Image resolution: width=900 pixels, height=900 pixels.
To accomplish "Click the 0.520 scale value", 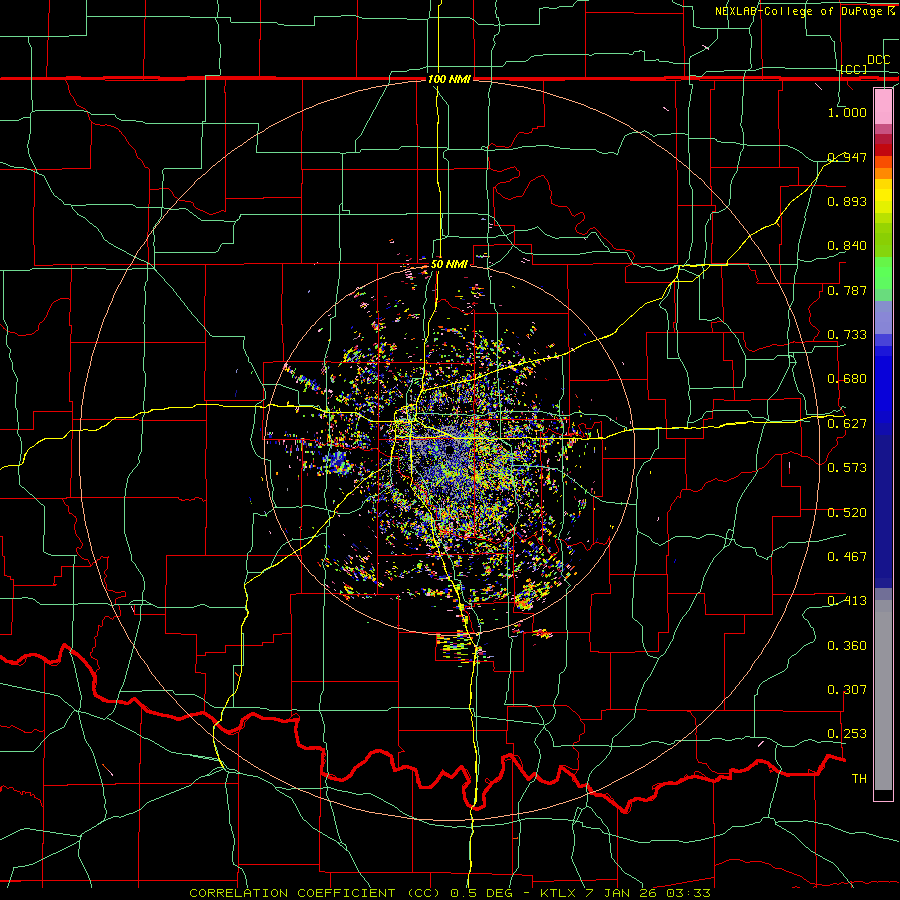I will pos(847,513).
